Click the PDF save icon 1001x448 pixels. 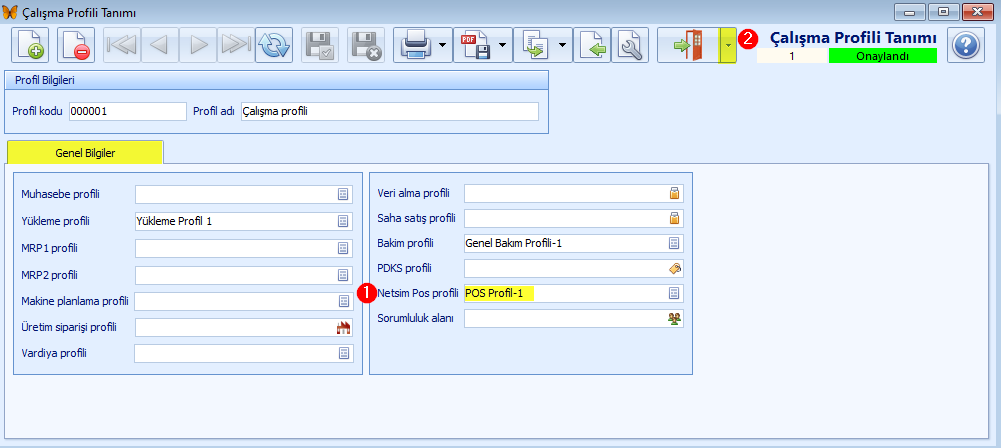tap(475, 46)
